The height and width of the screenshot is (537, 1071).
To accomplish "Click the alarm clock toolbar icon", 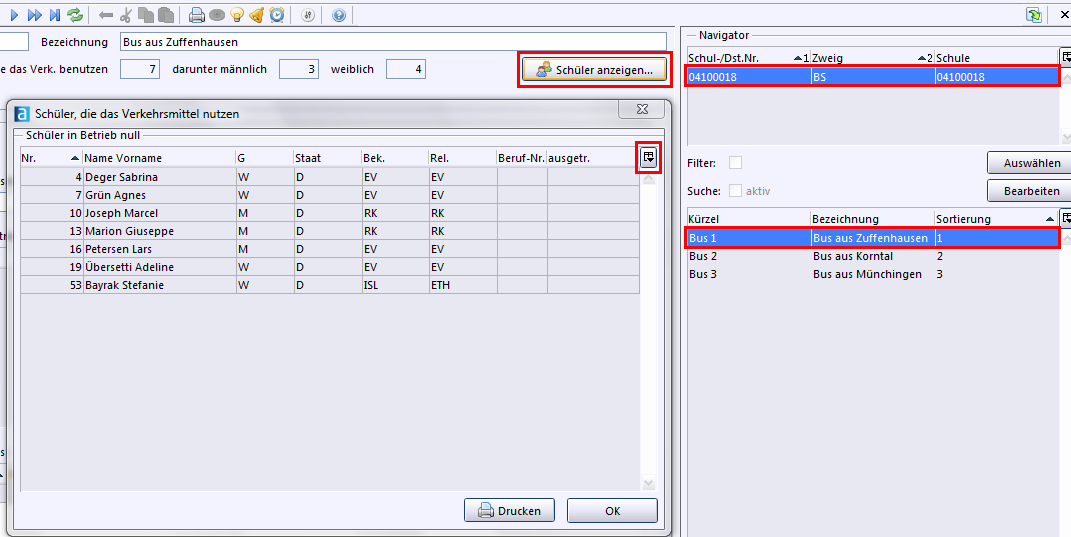I will click(277, 15).
